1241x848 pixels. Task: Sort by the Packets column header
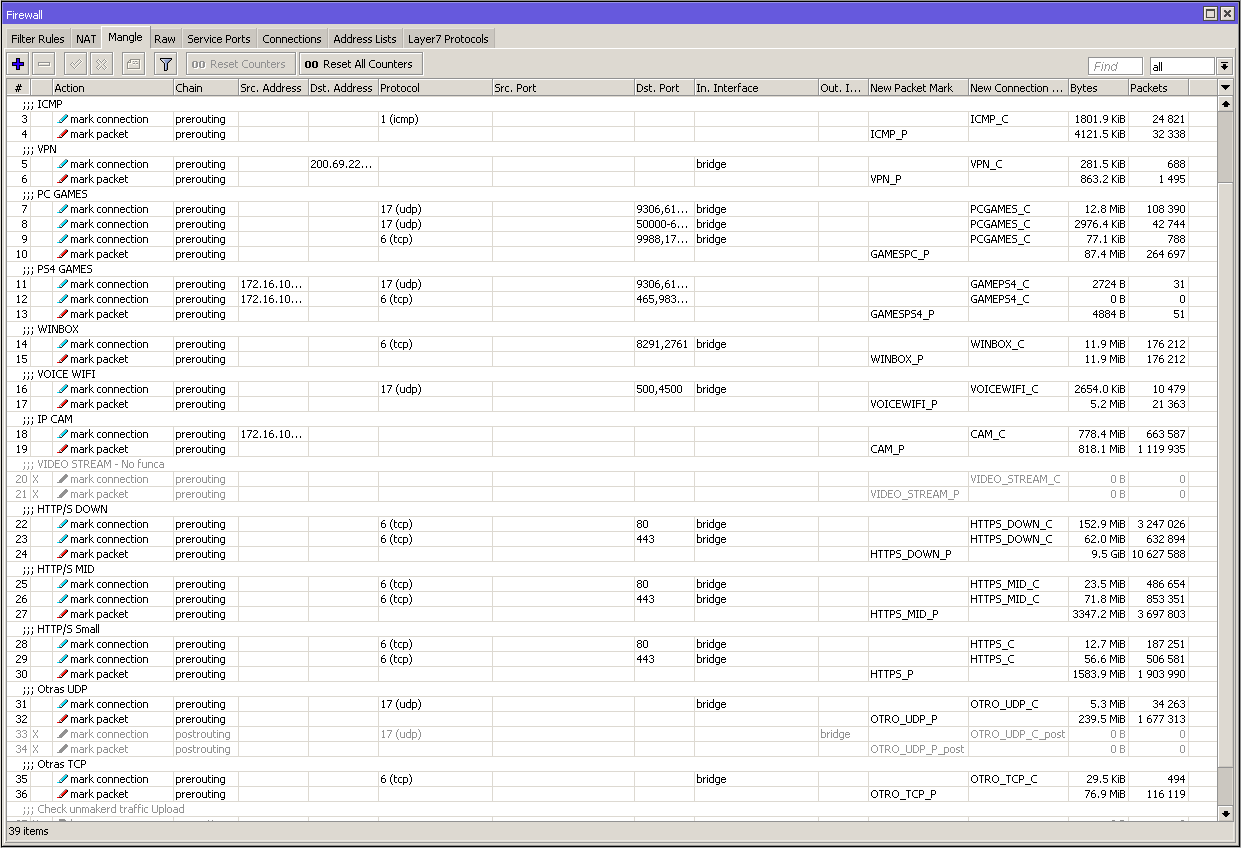point(1158,88)
